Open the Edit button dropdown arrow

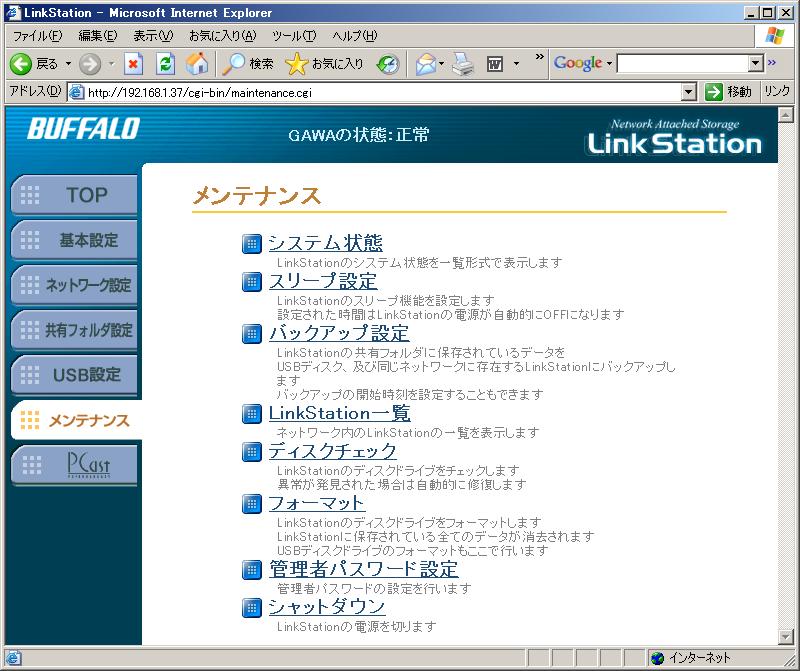[516, 64]
